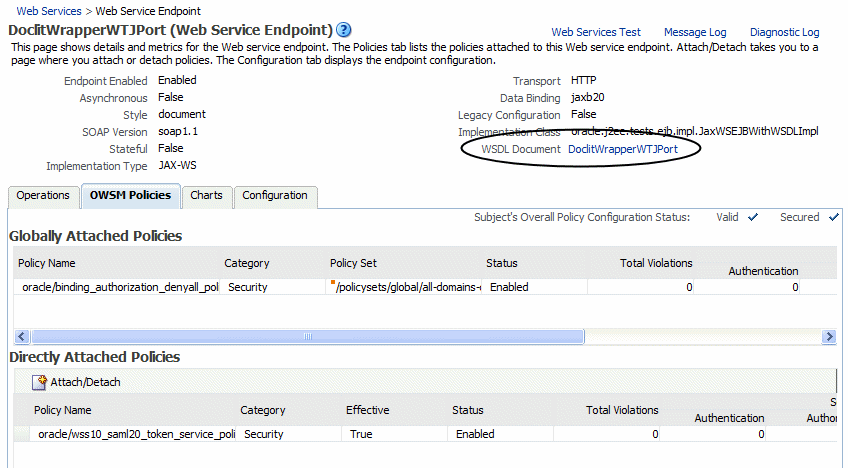Viewport: 848px width, 468px height.
Task: Click the Attach/Detach policy icon
Action: (39, 382)
